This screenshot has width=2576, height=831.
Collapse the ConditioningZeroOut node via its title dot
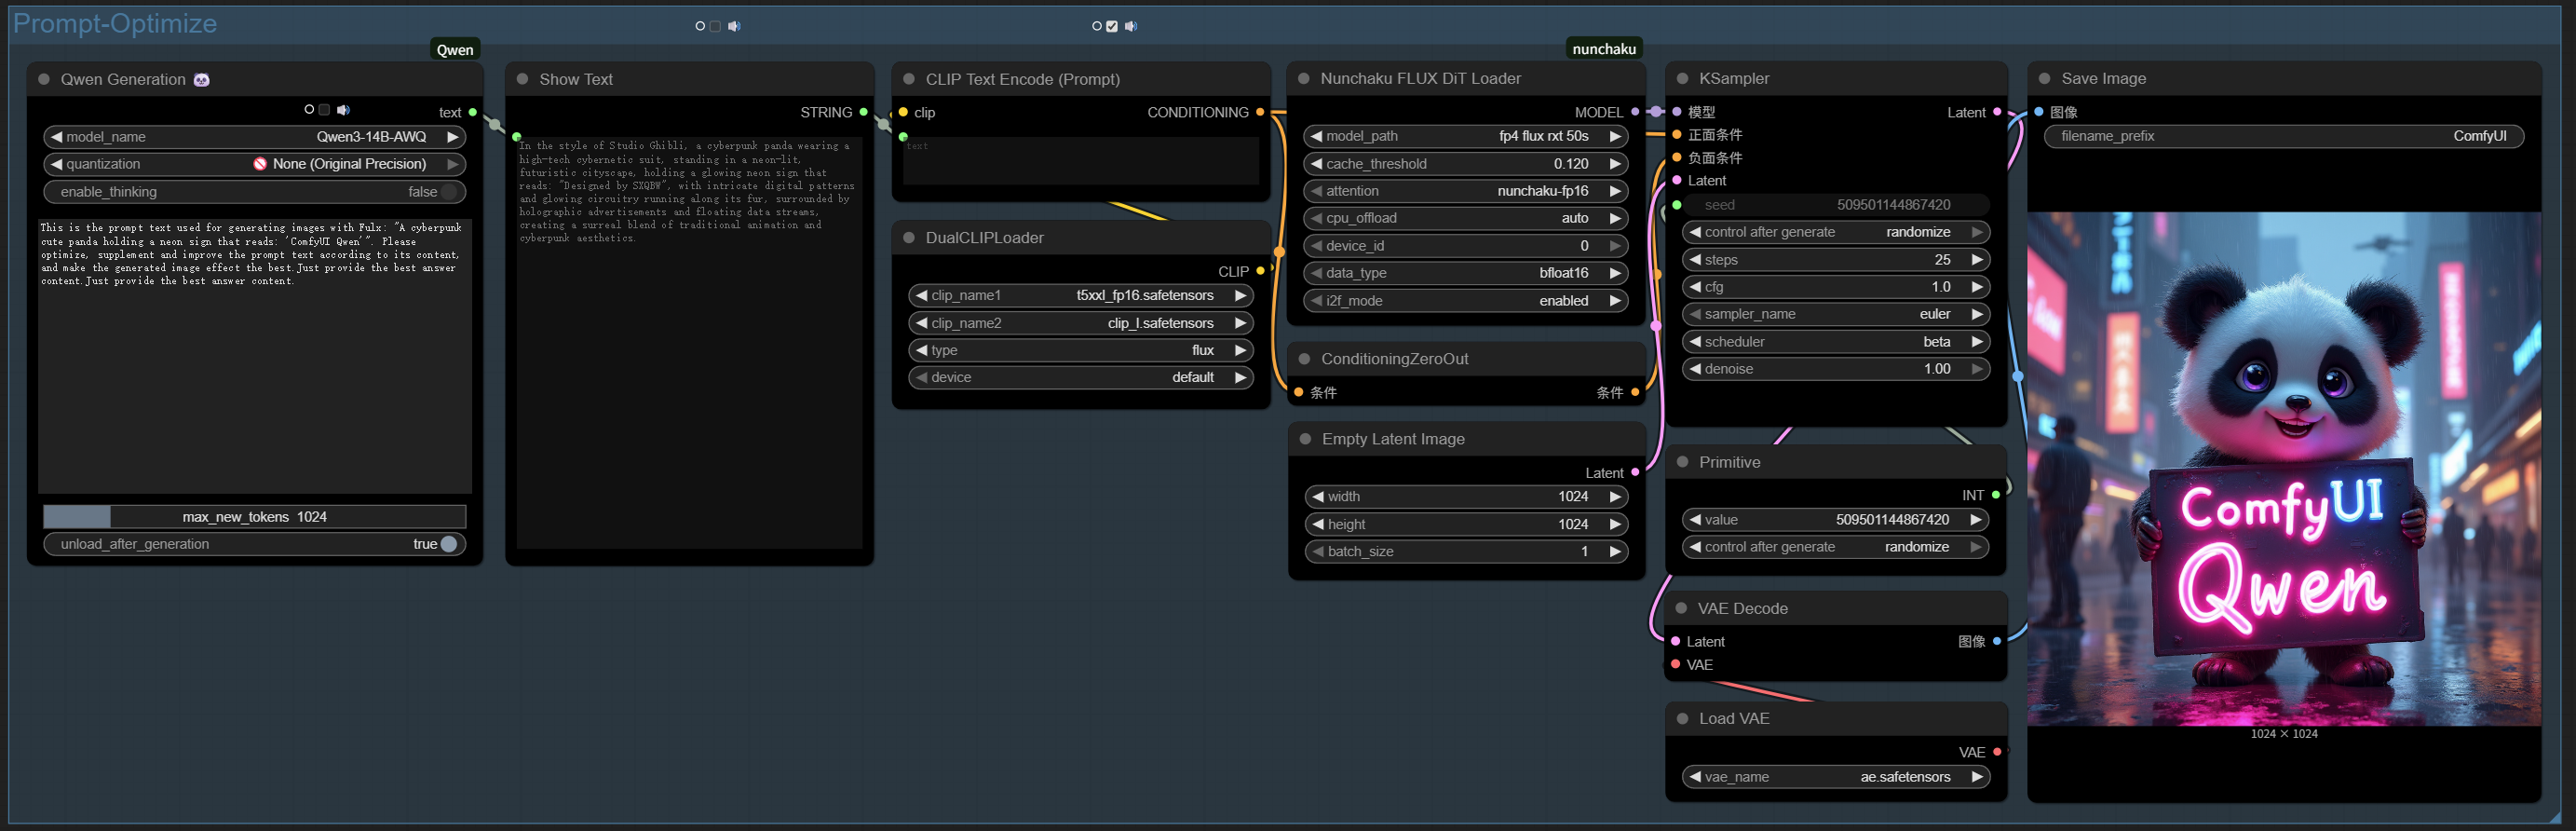pyautogui.click(x=1304, y=359)
